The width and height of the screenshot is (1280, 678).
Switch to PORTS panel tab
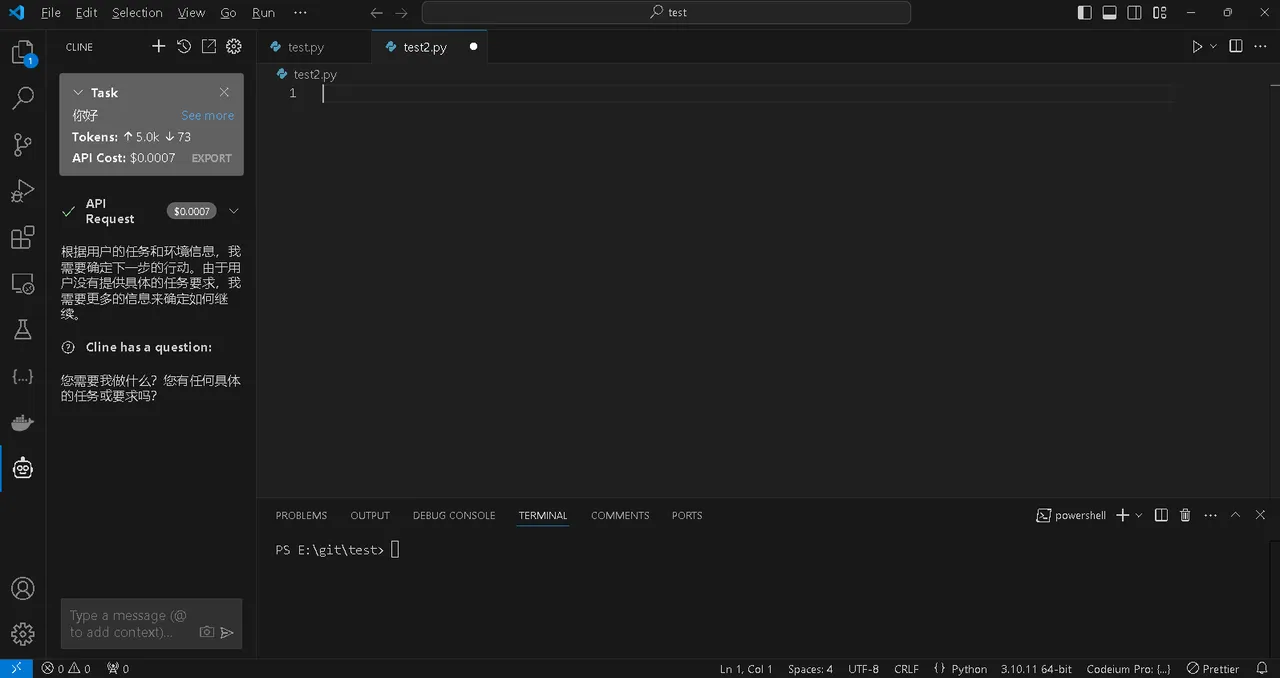[687, 515]
